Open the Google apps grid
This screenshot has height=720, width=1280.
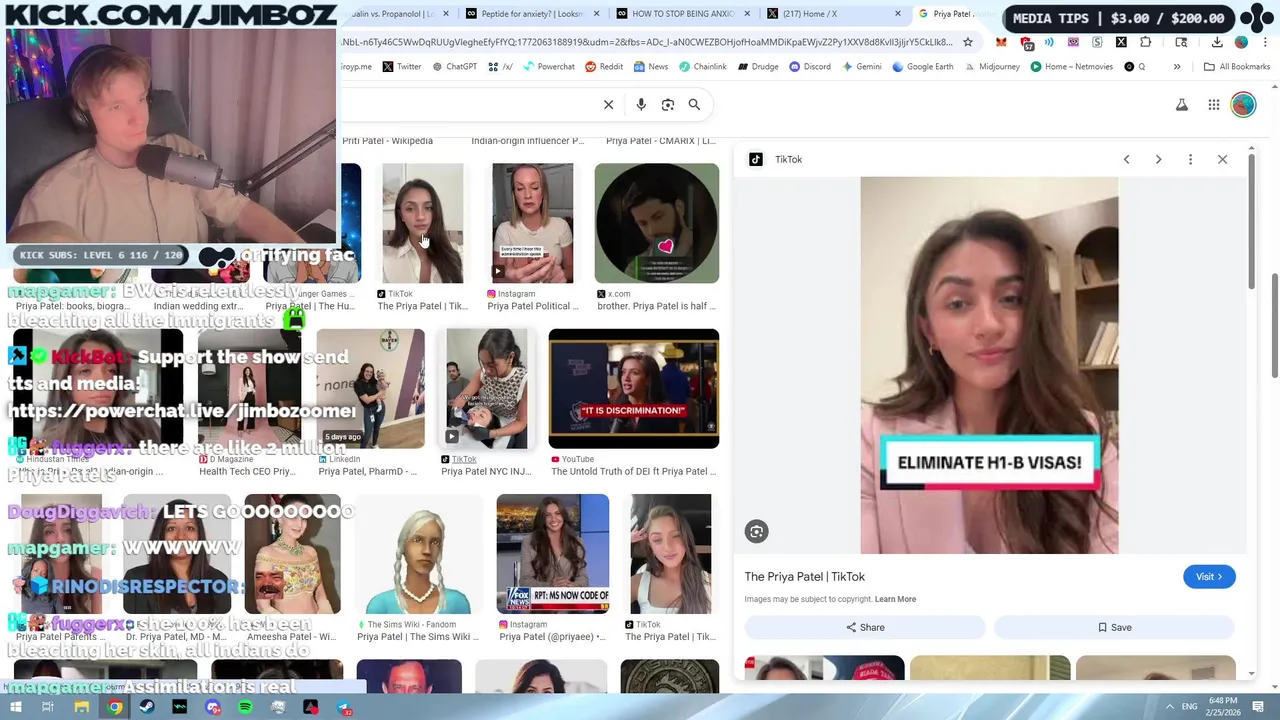click(1213, 105)
